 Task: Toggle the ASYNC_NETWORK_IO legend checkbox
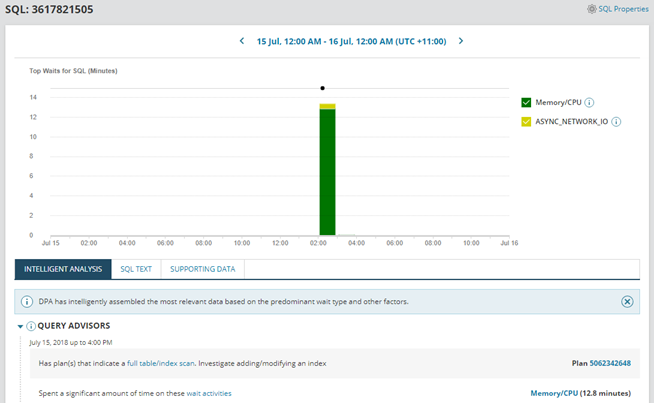(x=526, y=122)
